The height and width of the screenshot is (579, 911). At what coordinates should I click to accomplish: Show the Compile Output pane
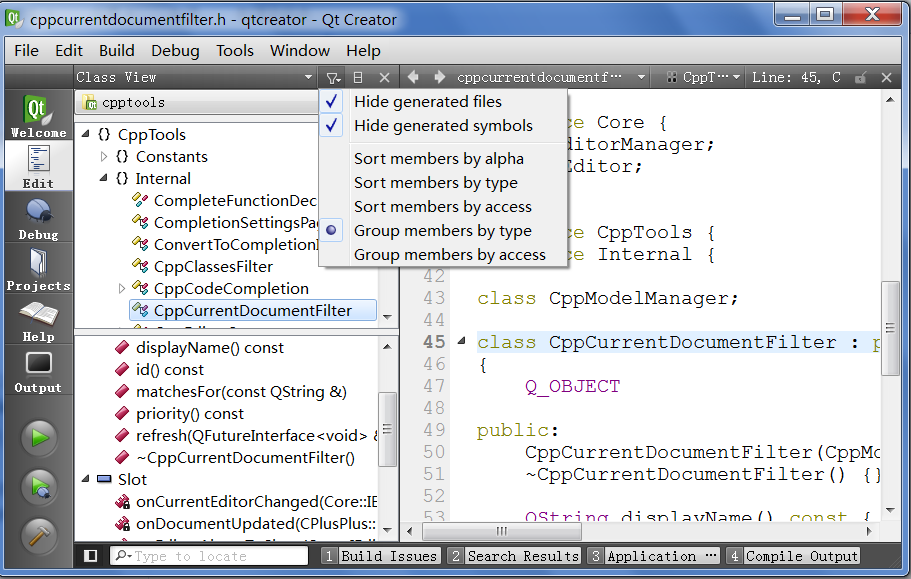coord(793,556)
